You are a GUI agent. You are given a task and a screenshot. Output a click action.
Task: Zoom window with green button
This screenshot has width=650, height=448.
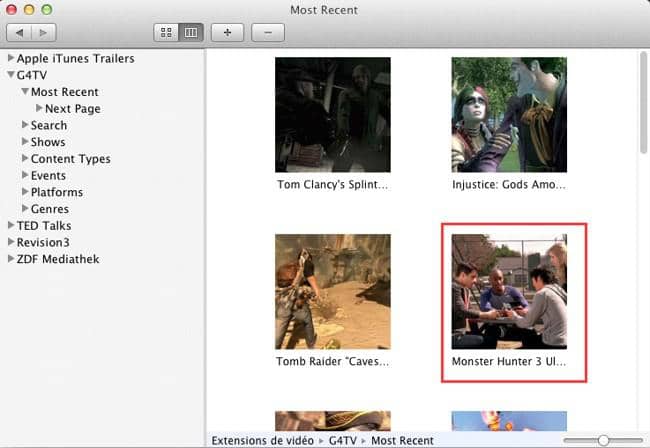[47, 9]
